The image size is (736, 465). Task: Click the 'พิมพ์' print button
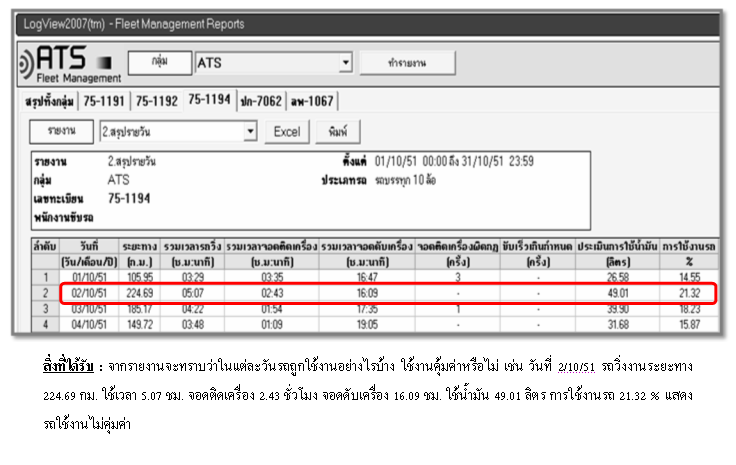pyautogui.click(x=337, y=131)
